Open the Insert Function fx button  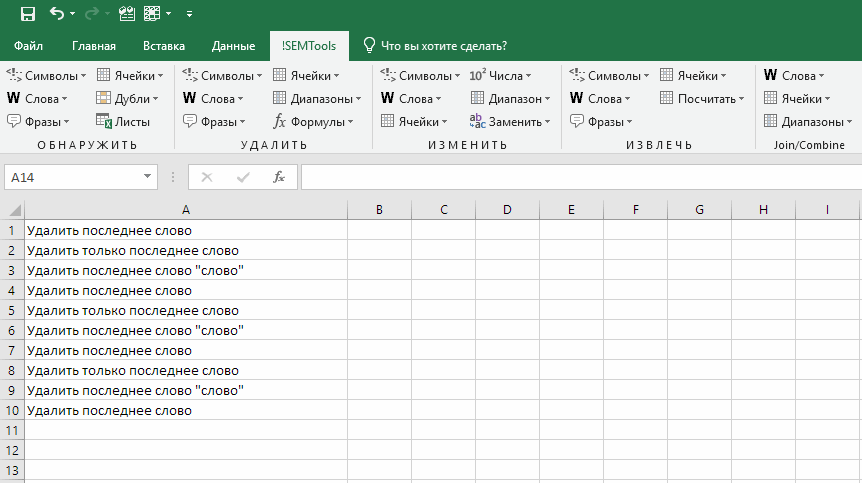(x=279, y=177)
